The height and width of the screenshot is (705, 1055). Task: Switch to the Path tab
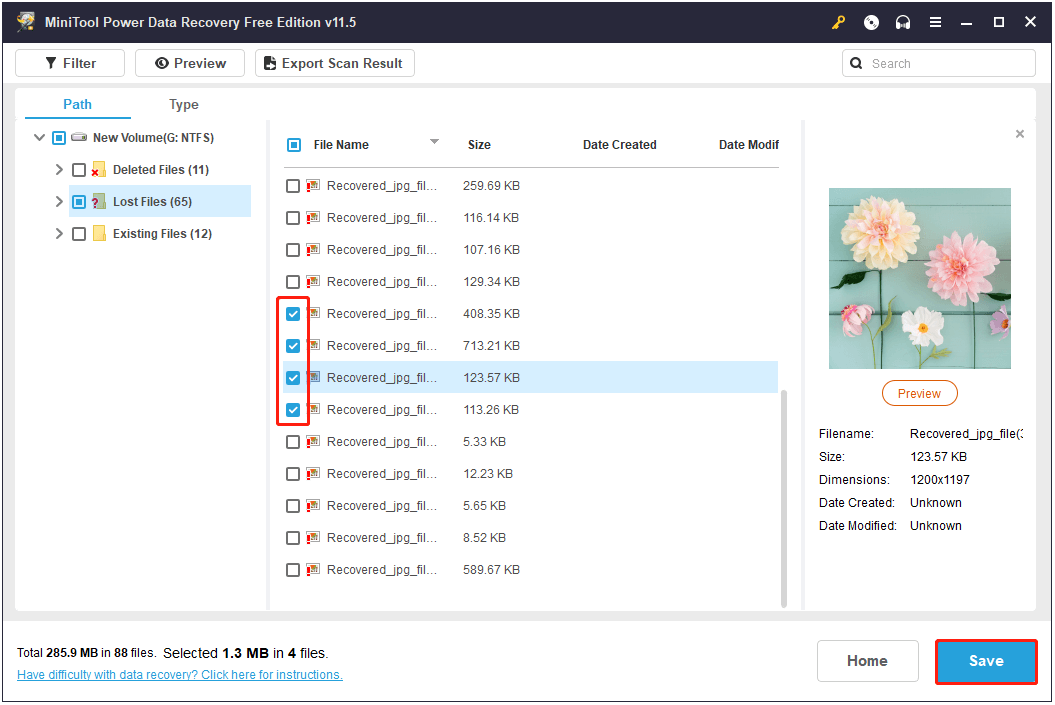(x=77, y=104)
